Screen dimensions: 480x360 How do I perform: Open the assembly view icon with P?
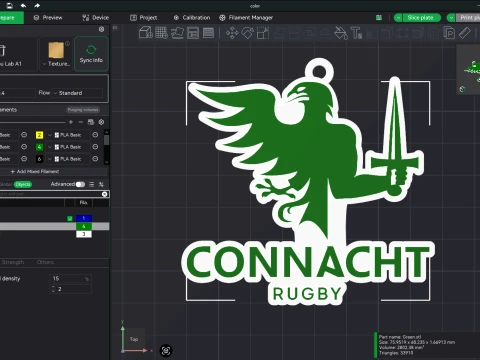(x=449, y=33)
